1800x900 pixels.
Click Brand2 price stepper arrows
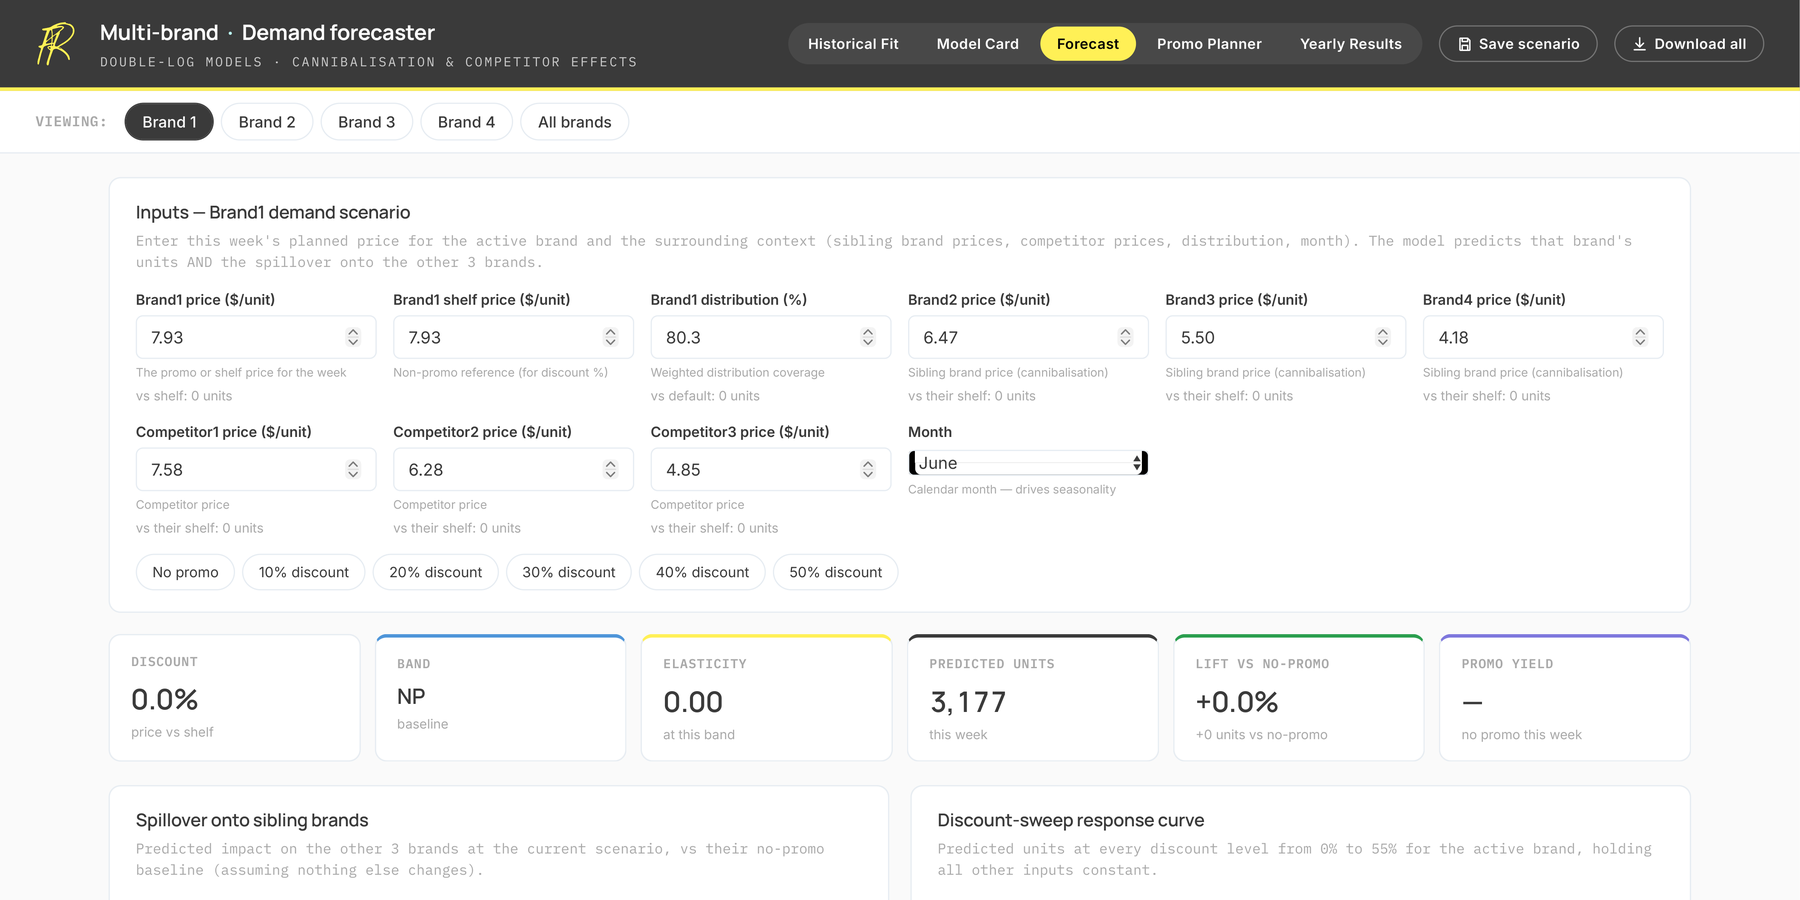point(1125,337)
